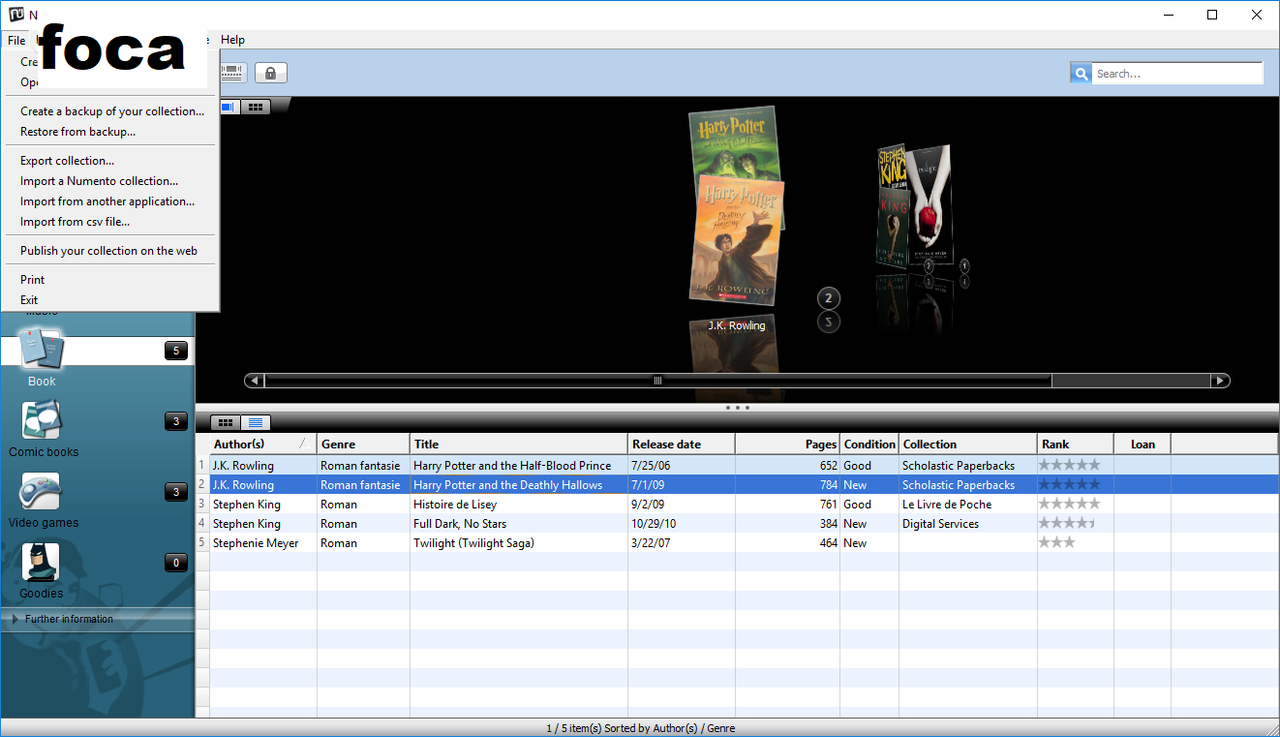The height and width of the screenshot is (737, 1280).
Task: Sort by the Author(s) column header
Action: (263, 444)
